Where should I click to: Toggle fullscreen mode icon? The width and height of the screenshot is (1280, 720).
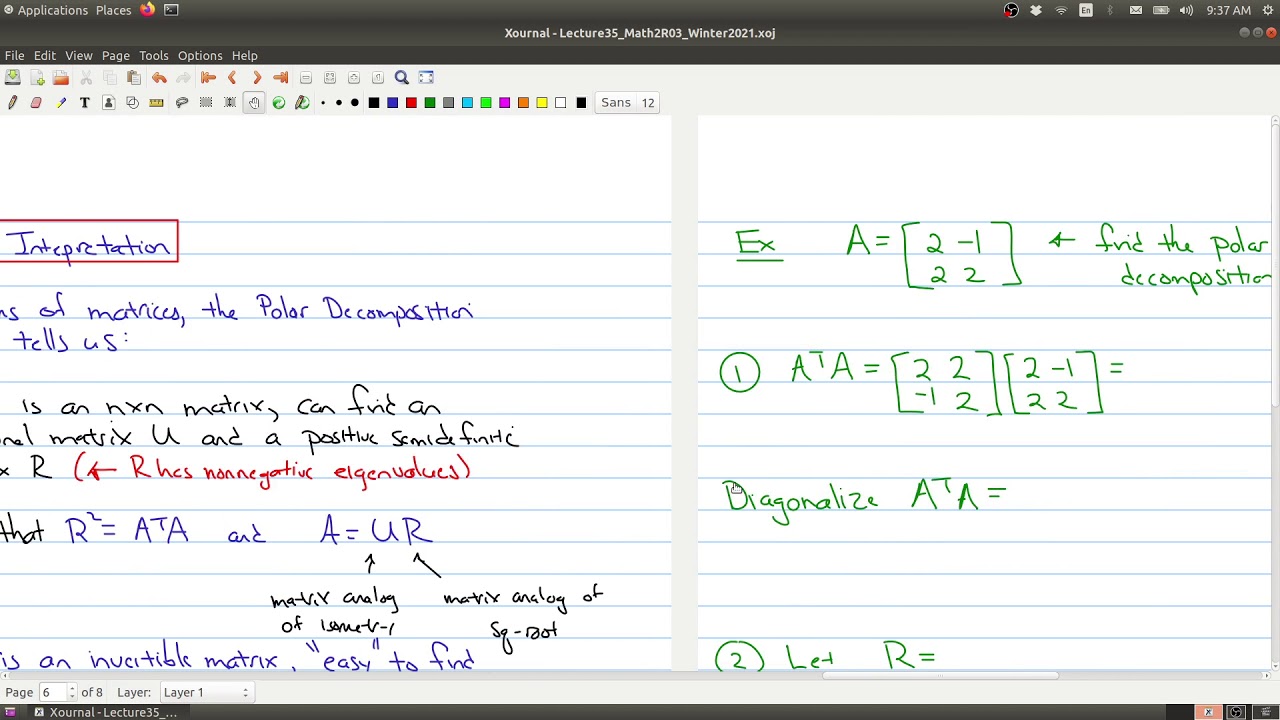426,78
